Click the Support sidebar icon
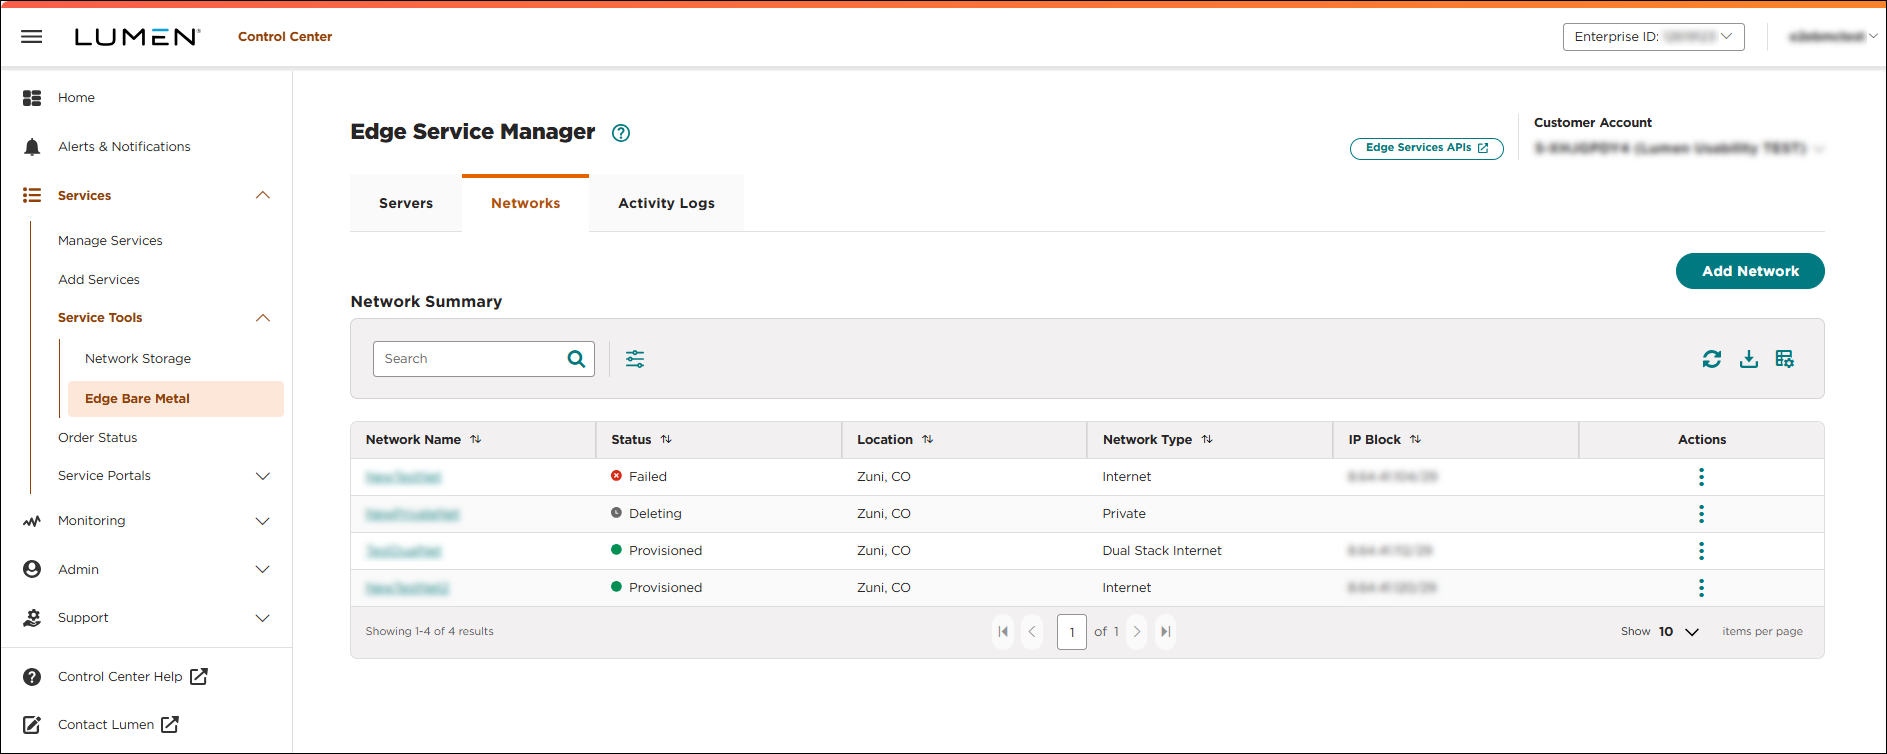Screen dimensions: 1887x754 point(32,618)
